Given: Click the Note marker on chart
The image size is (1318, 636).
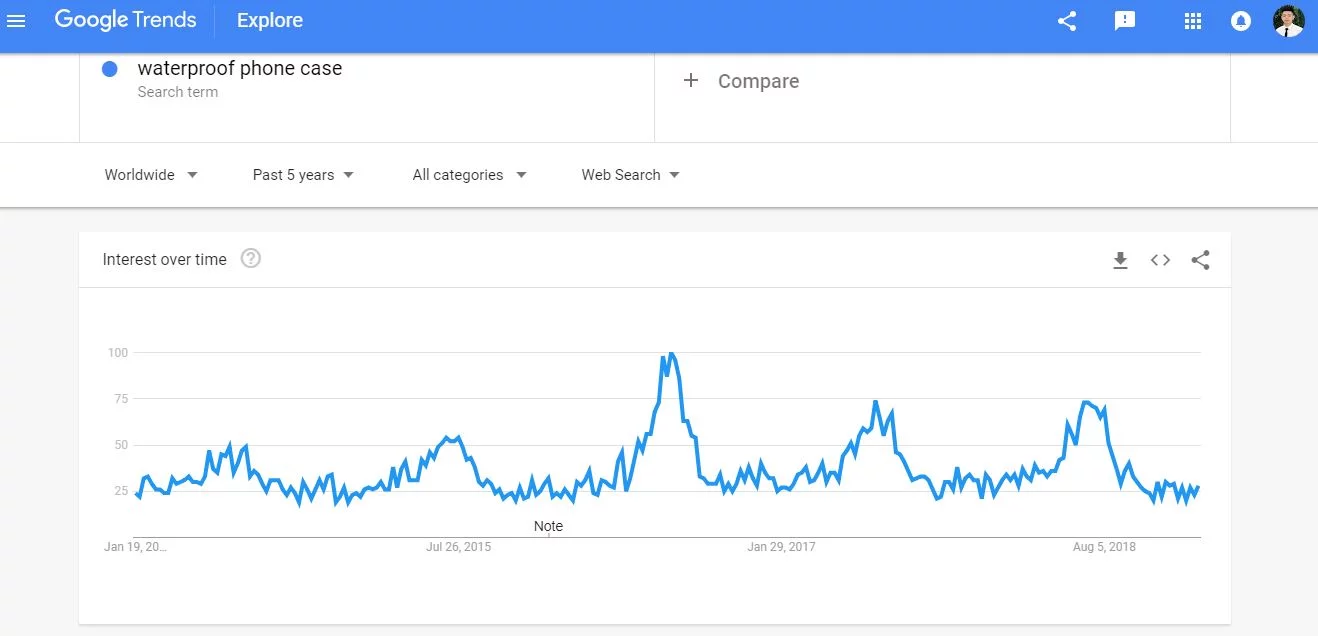Looking at the screenshot, I should click(x=548, y=527).
